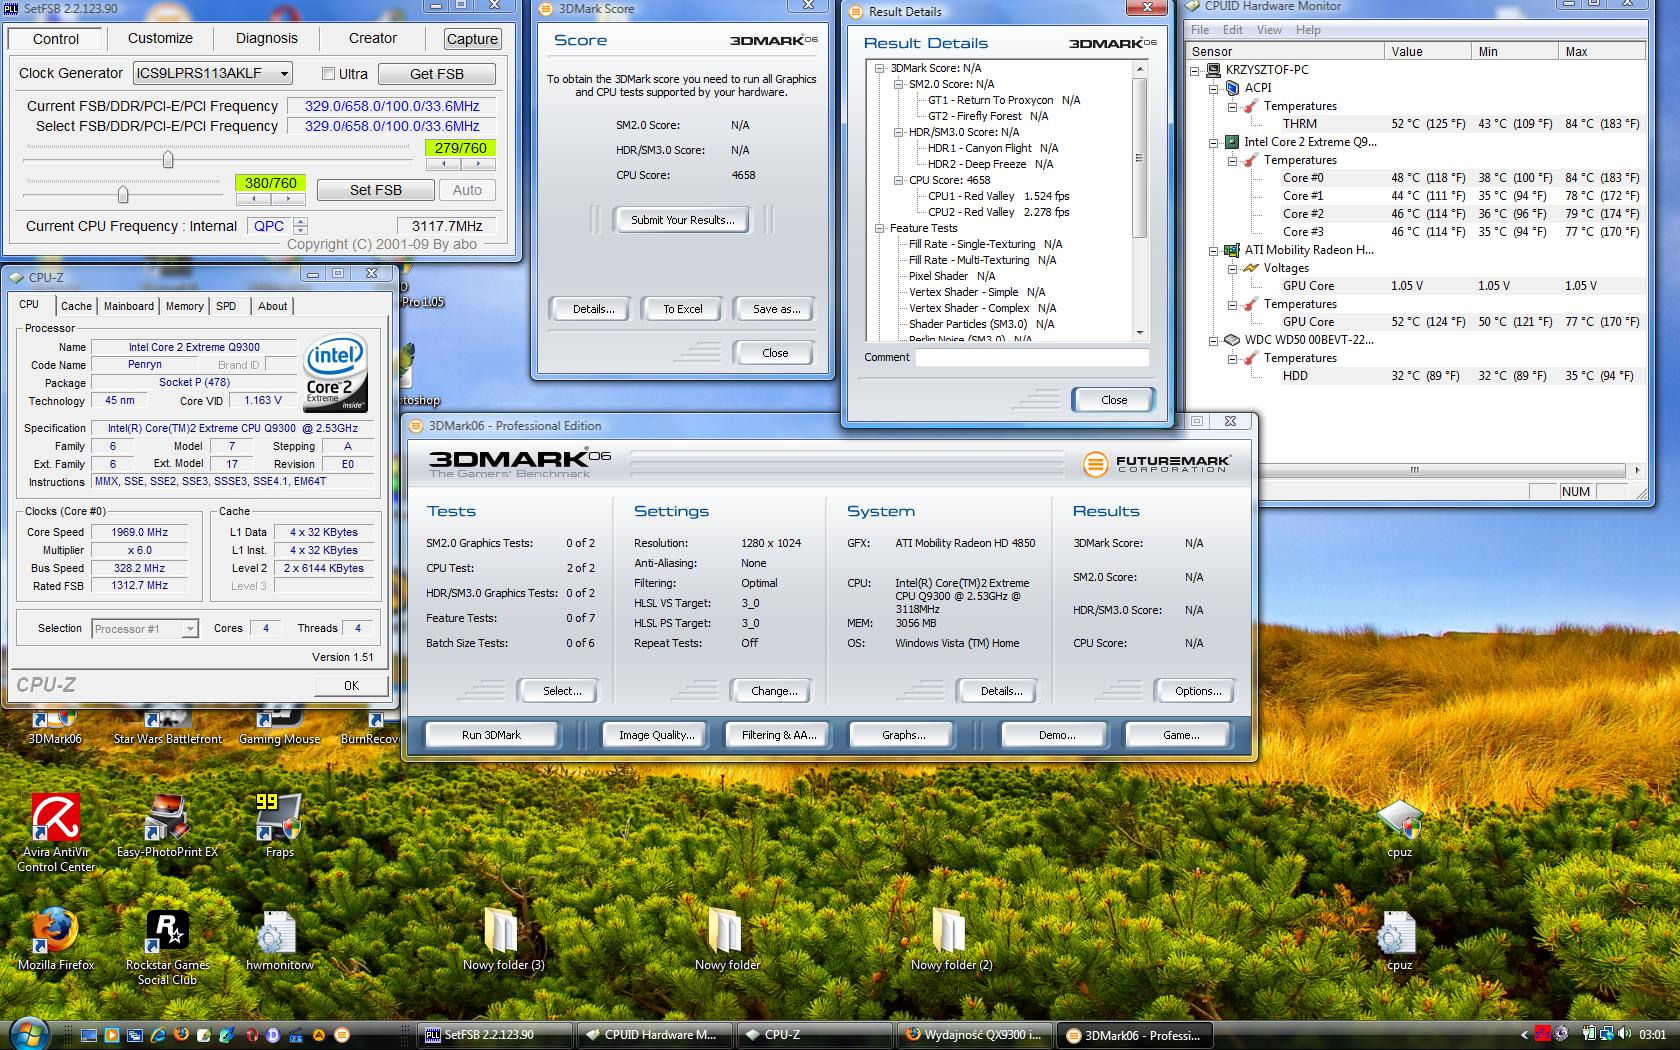Move the upper FSB slider thumb
Viewport: 1680px width, 1050px height.
coord(168,159)
